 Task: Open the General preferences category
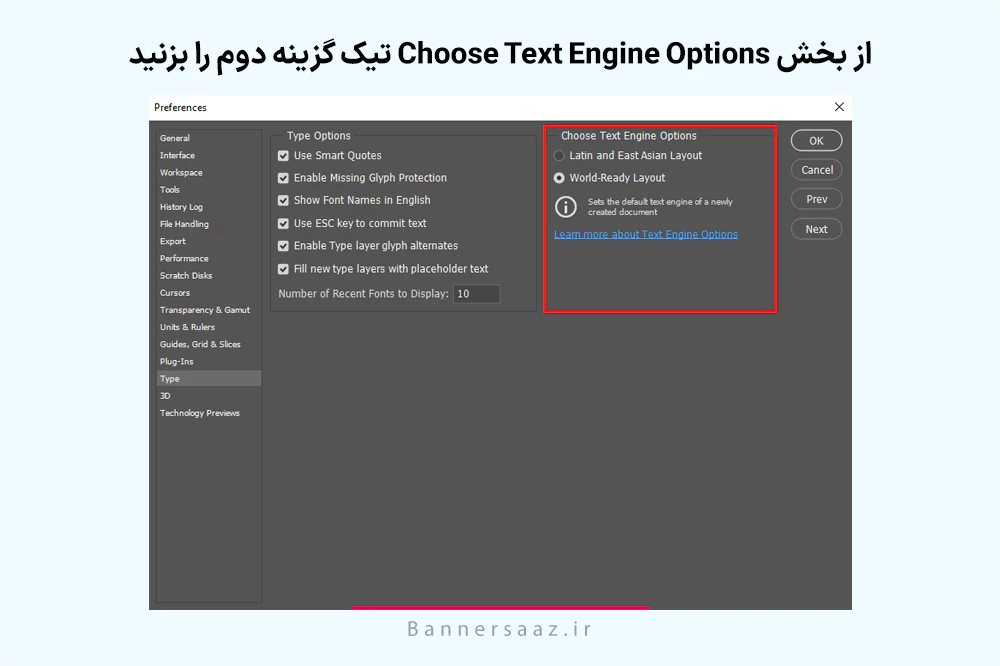click(x=175, y=138)
